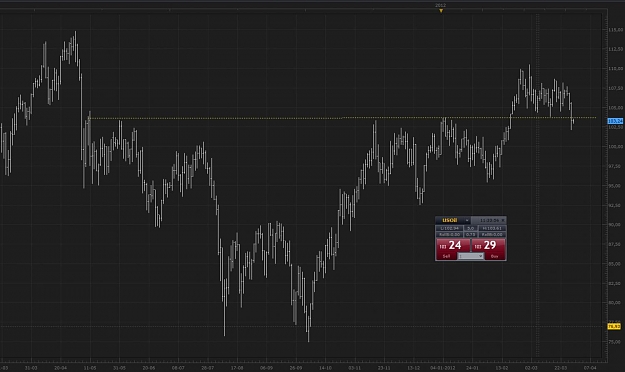Click the Sell button at 103.24
This screenshot has height=372, width=625.
453,249
